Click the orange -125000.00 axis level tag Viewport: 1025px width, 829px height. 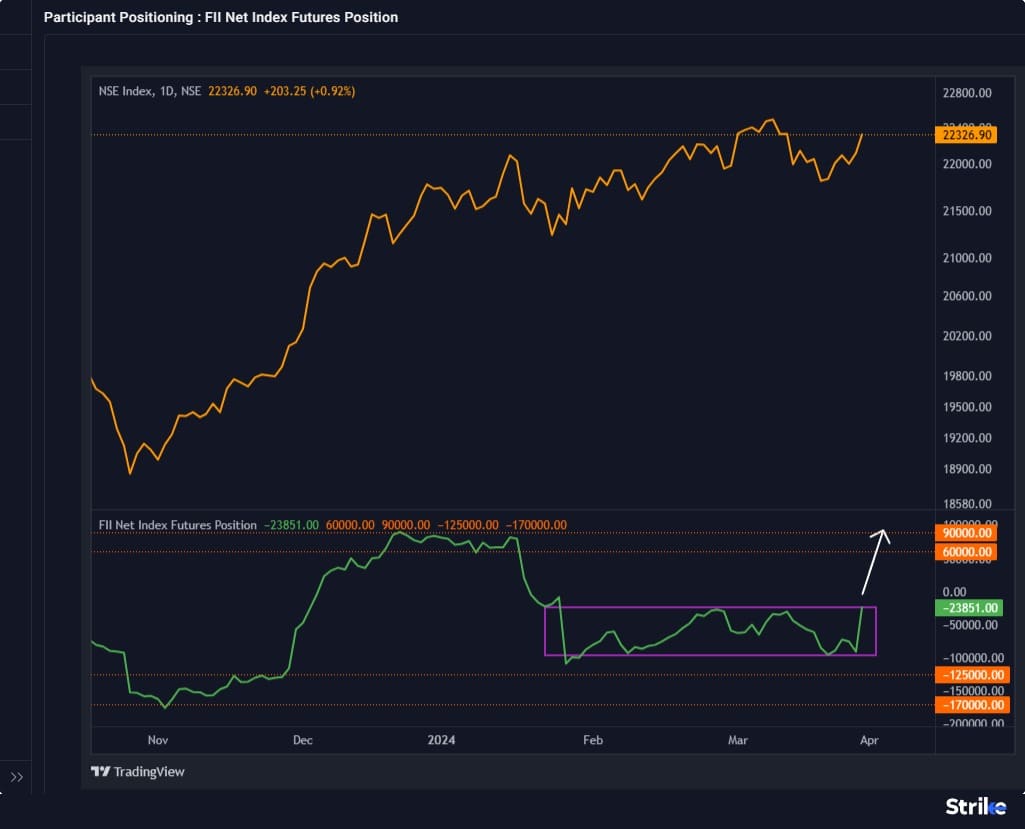[x=973, y=675]
